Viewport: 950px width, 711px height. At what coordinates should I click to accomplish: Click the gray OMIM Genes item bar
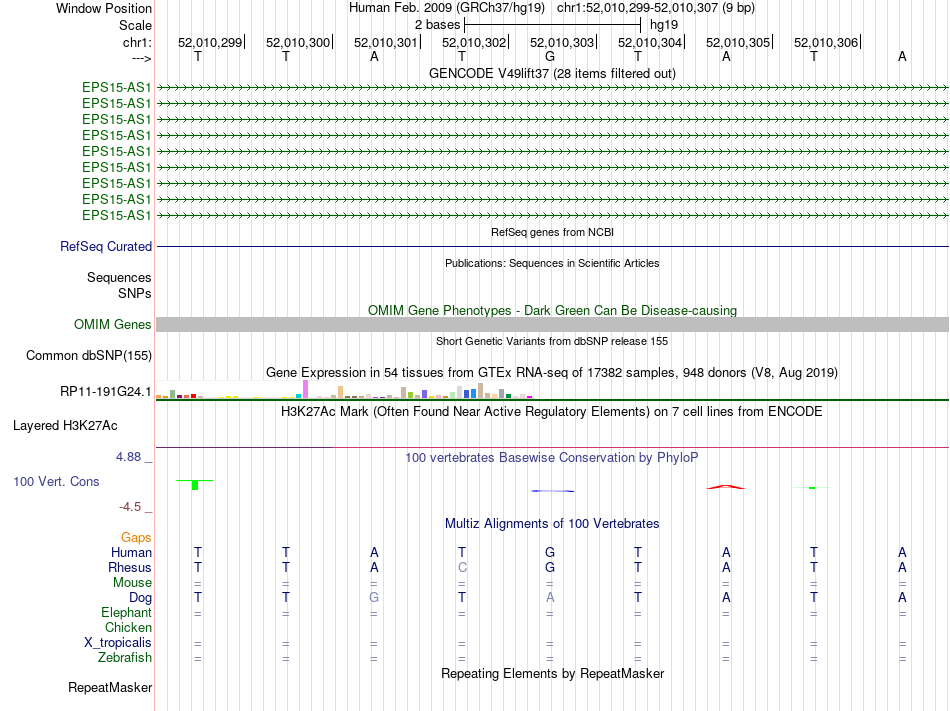552,325
